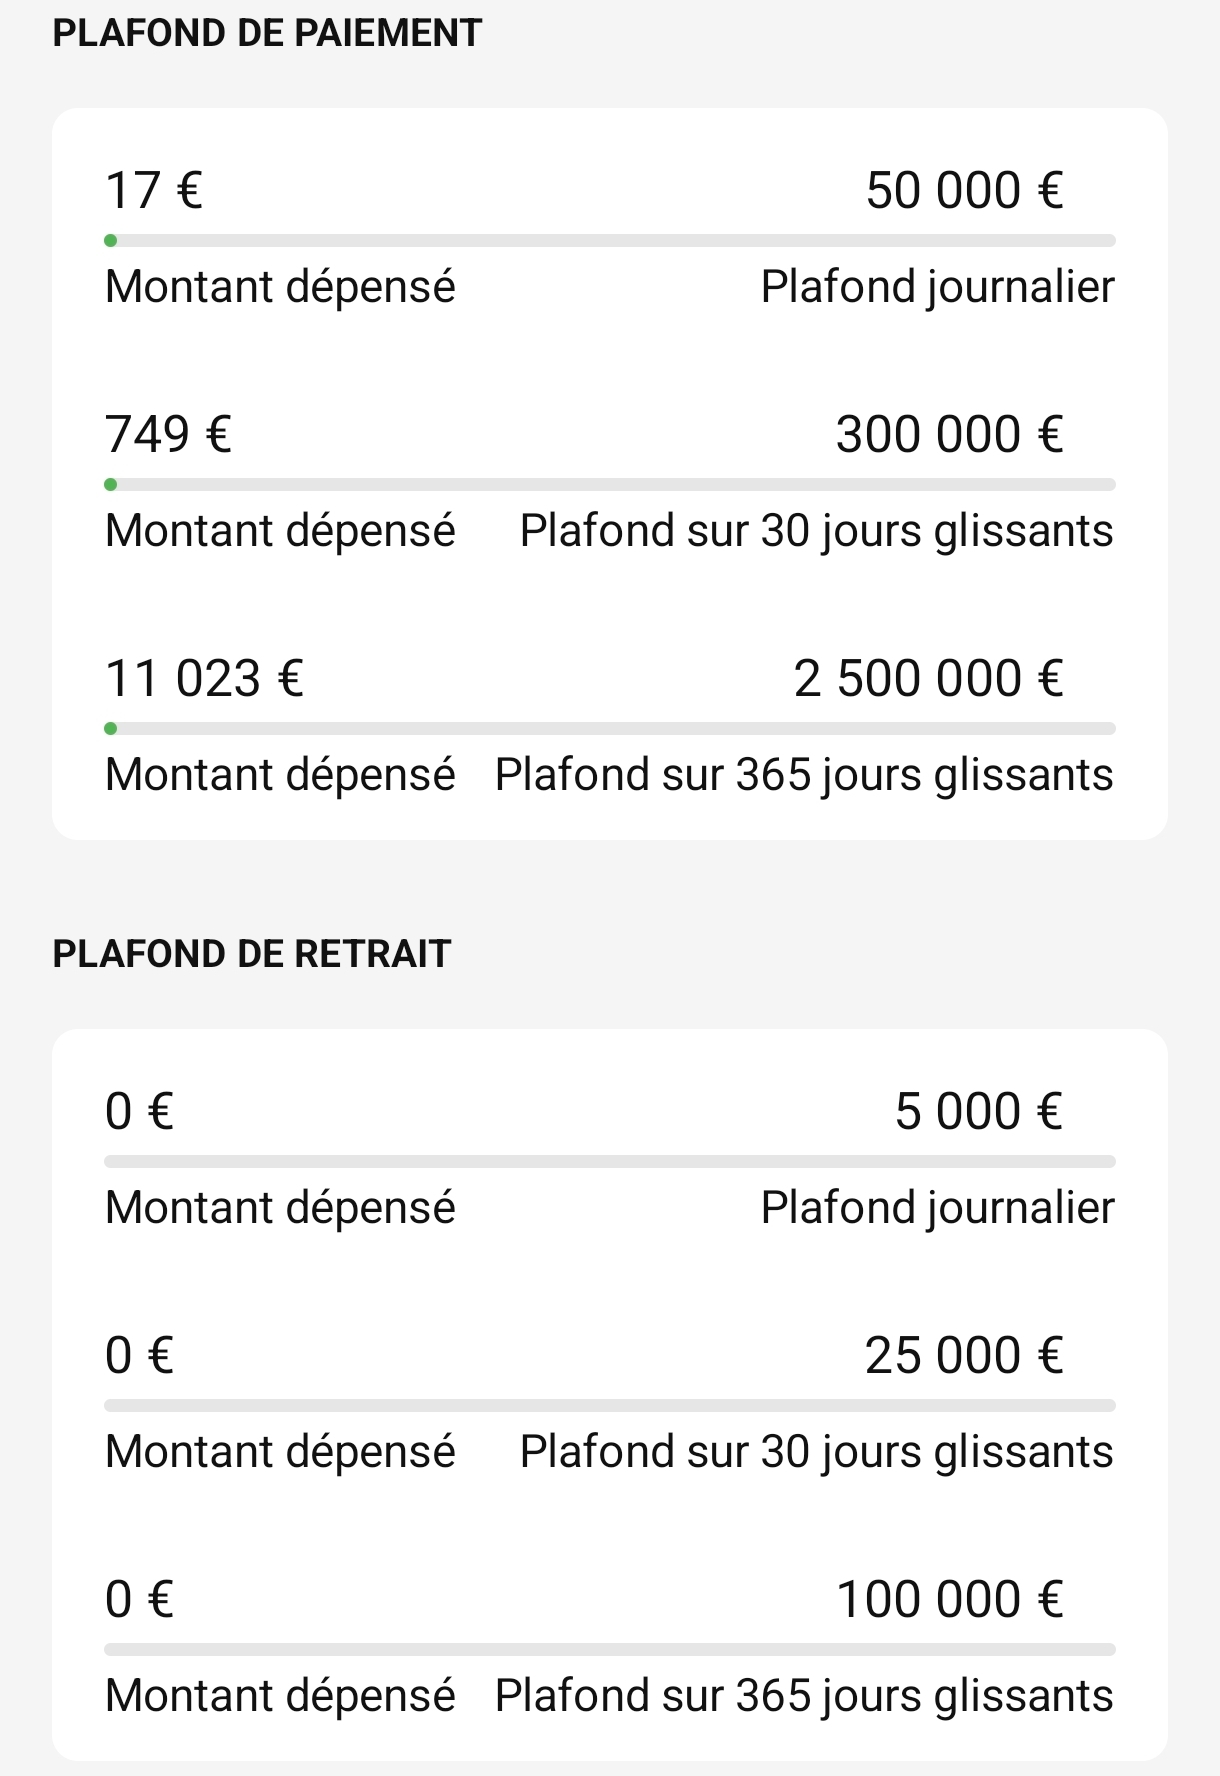Click the withdrawal 30-day limit progress bar
The height and width of the screenshot is (1776, 1220).
coord(610,1406)
